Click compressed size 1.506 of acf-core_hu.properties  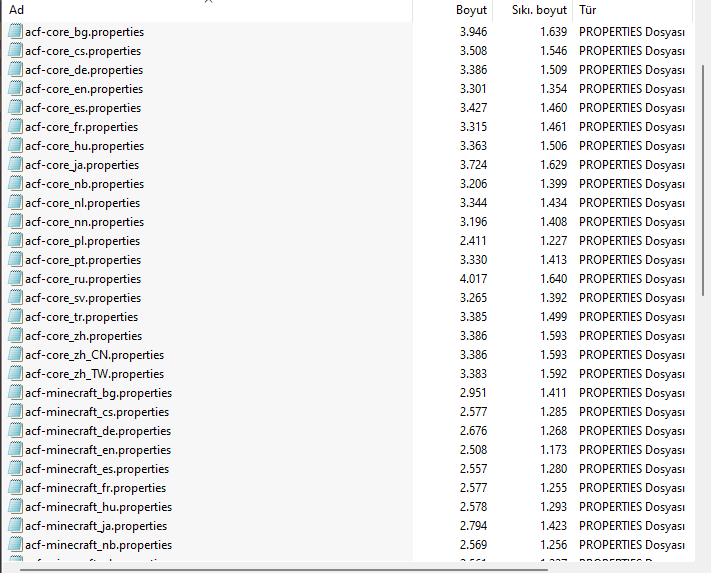tap(554, 146)
